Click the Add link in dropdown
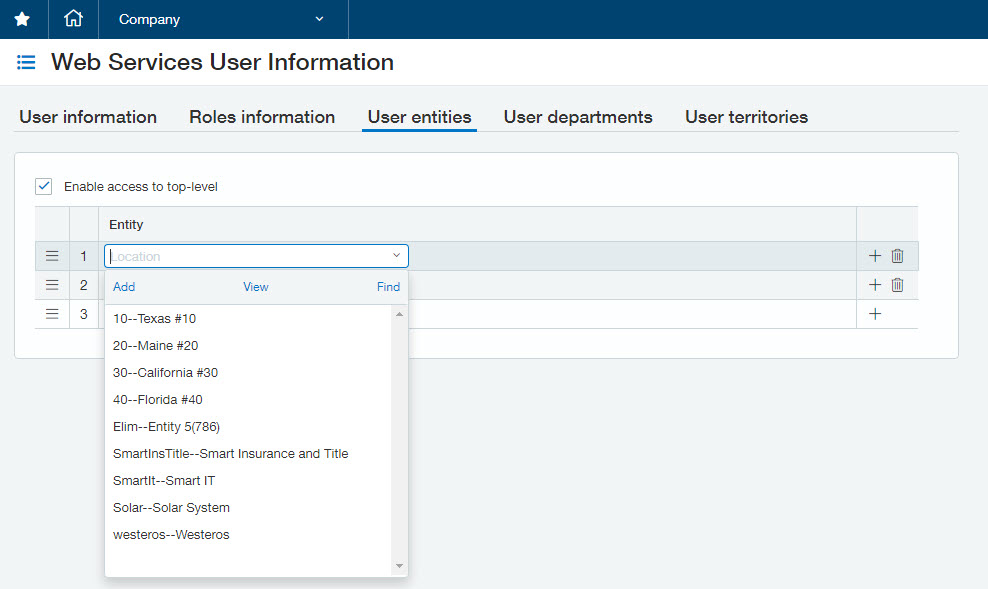The width and height of the screenshot is (988, 589). pos(124,287)
